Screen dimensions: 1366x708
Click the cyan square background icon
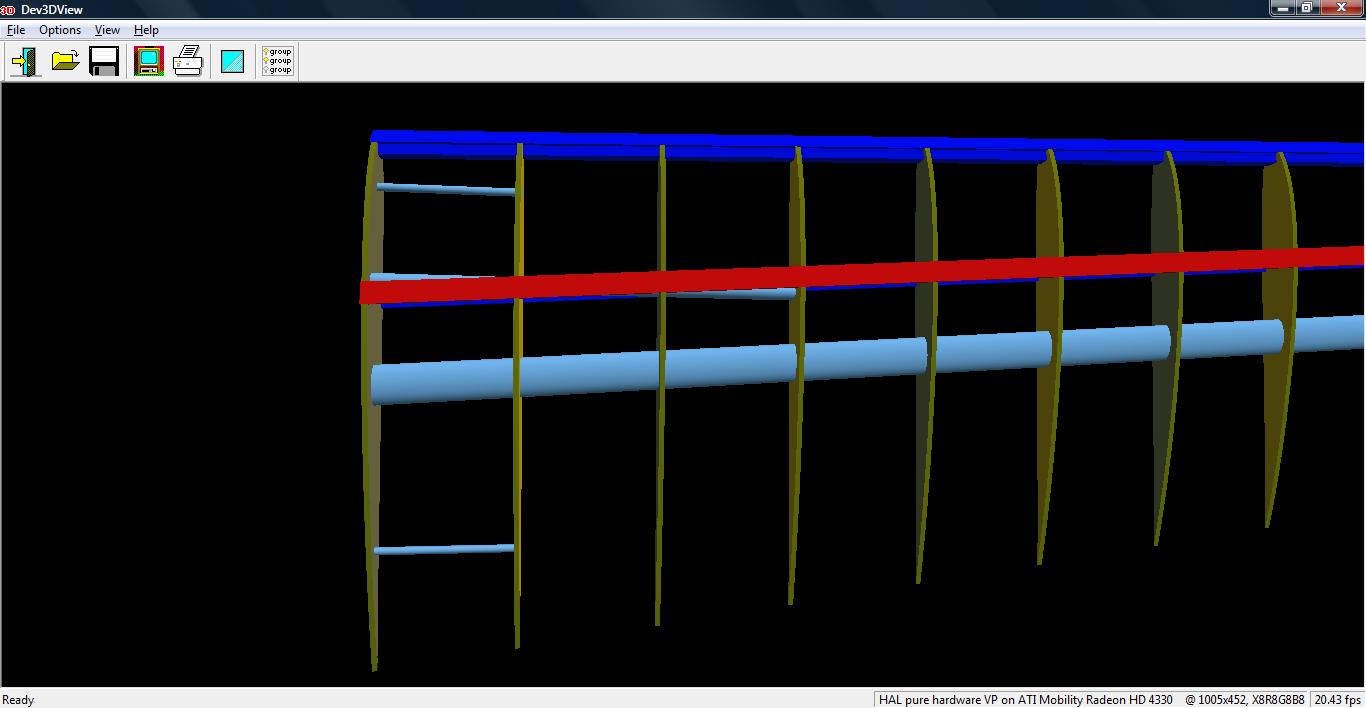232,62
